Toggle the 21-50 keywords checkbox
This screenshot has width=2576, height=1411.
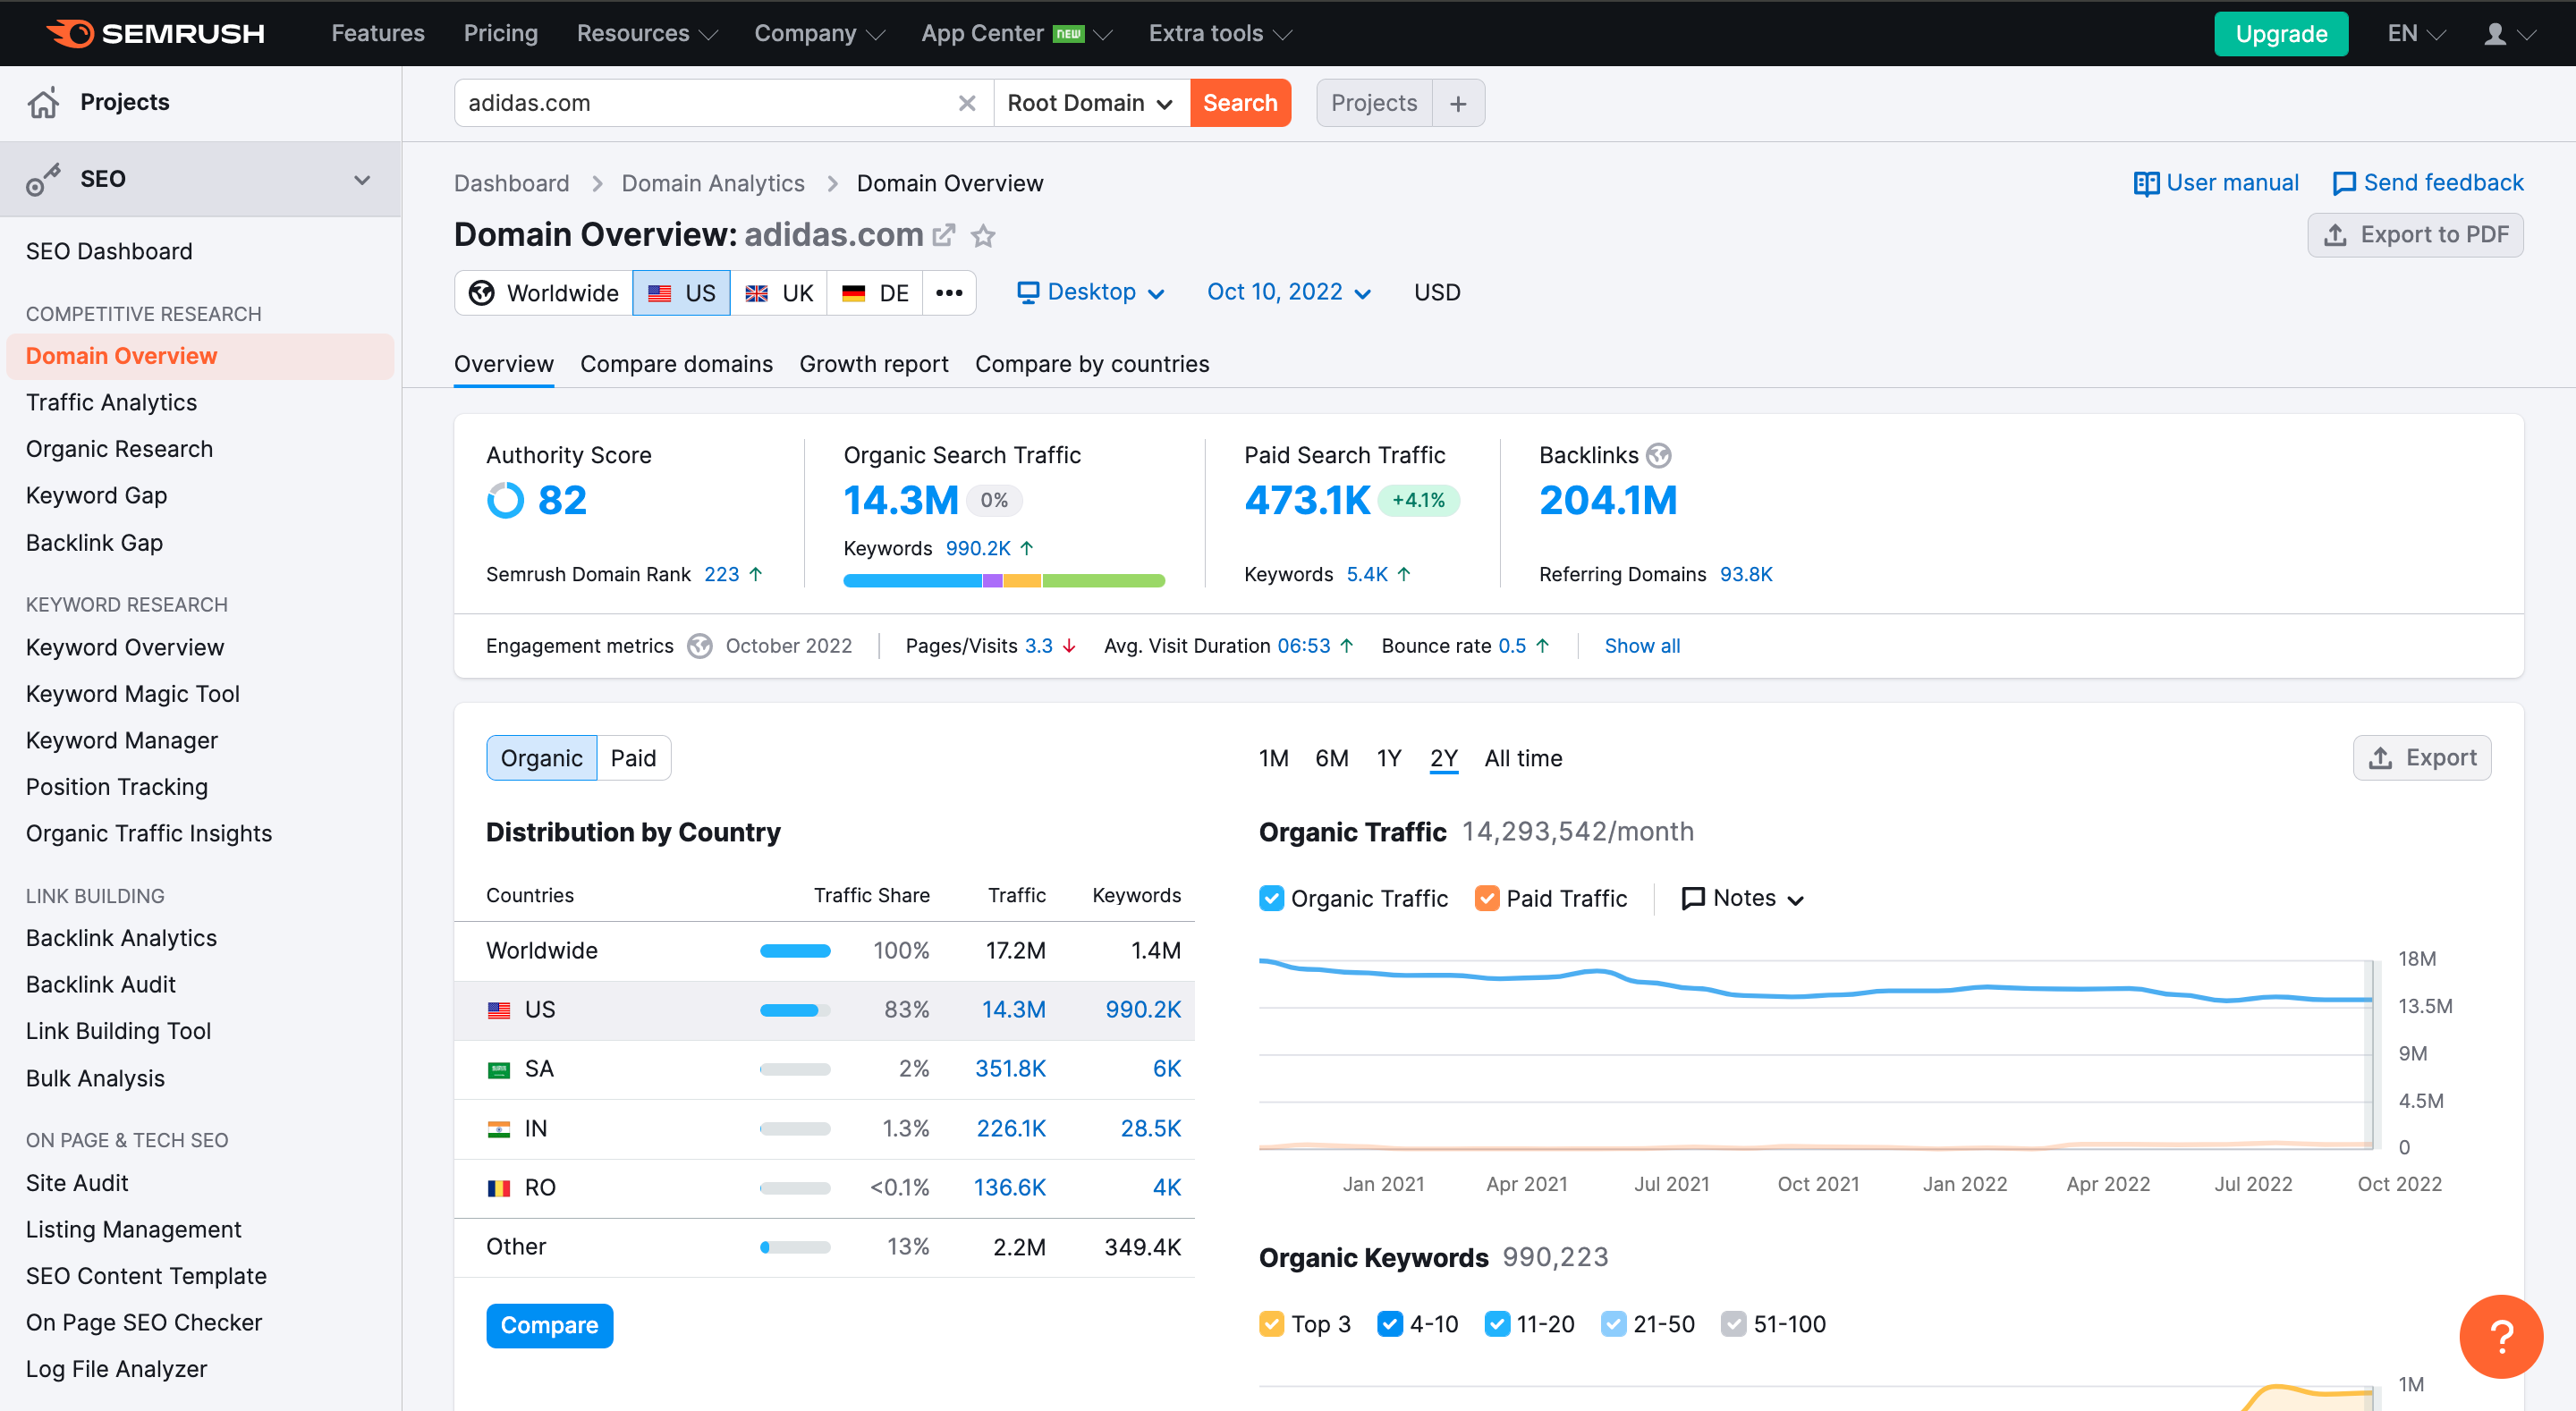pos(1613,1324)
